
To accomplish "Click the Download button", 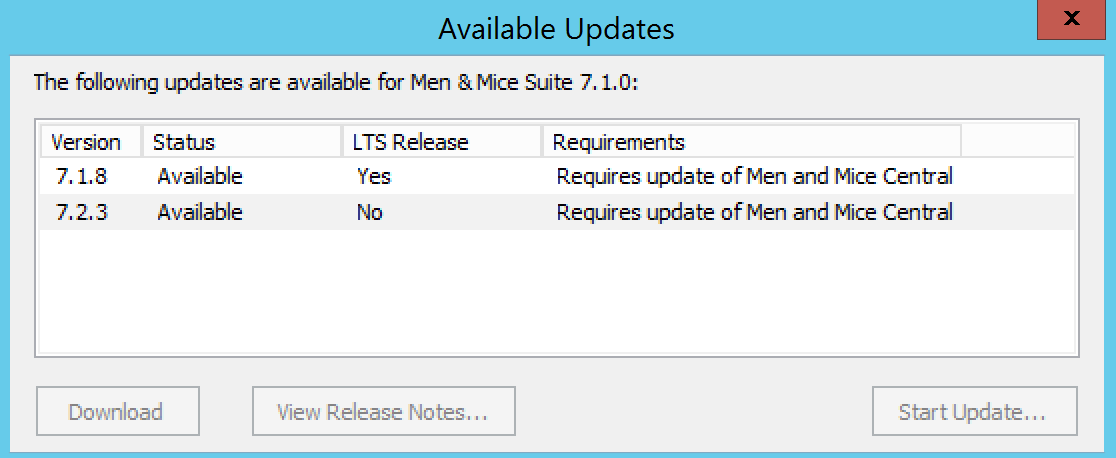I will coord(116,412).
